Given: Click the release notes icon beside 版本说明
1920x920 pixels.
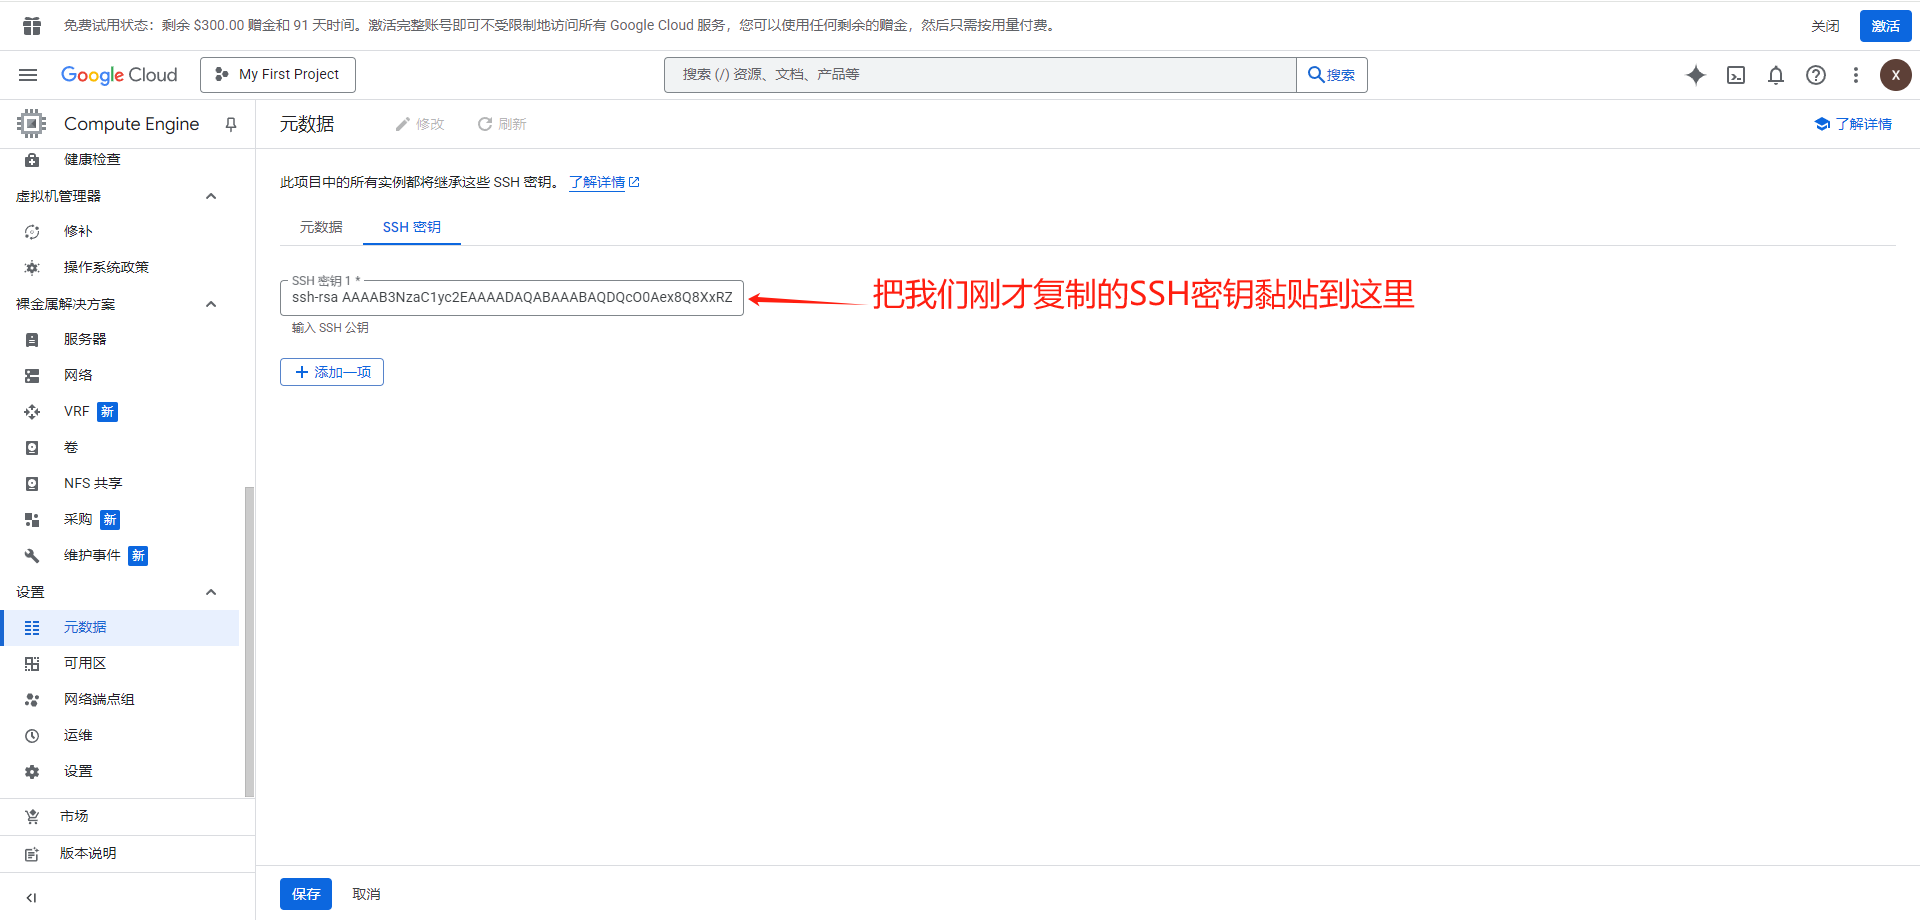Looking at the screenshot, I should 32,854.
